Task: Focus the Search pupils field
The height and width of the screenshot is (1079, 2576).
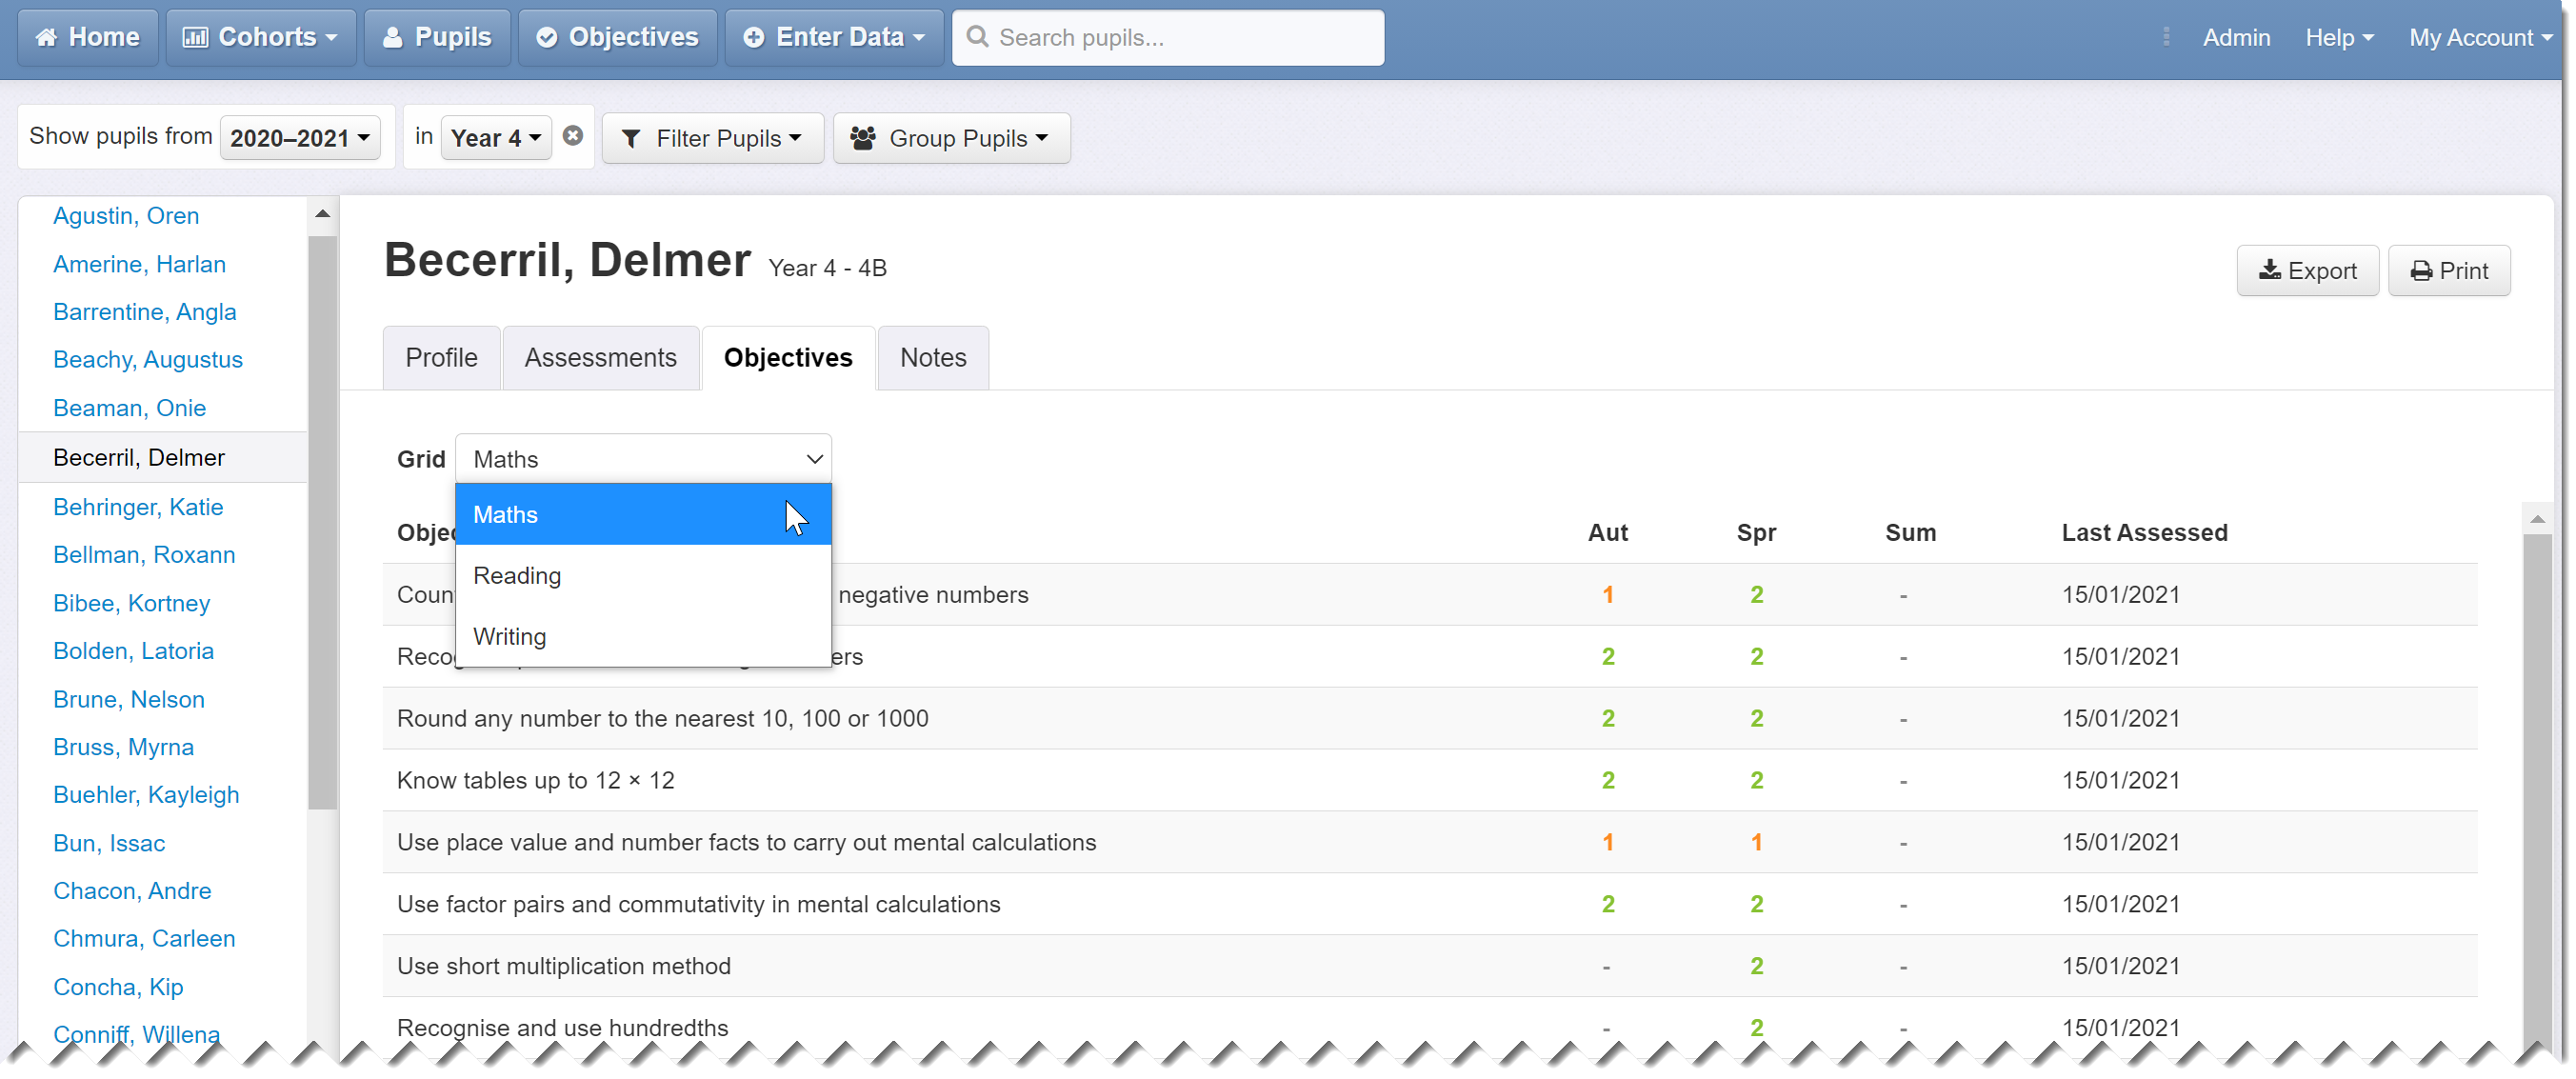Action: click(x=1168, y=37)
